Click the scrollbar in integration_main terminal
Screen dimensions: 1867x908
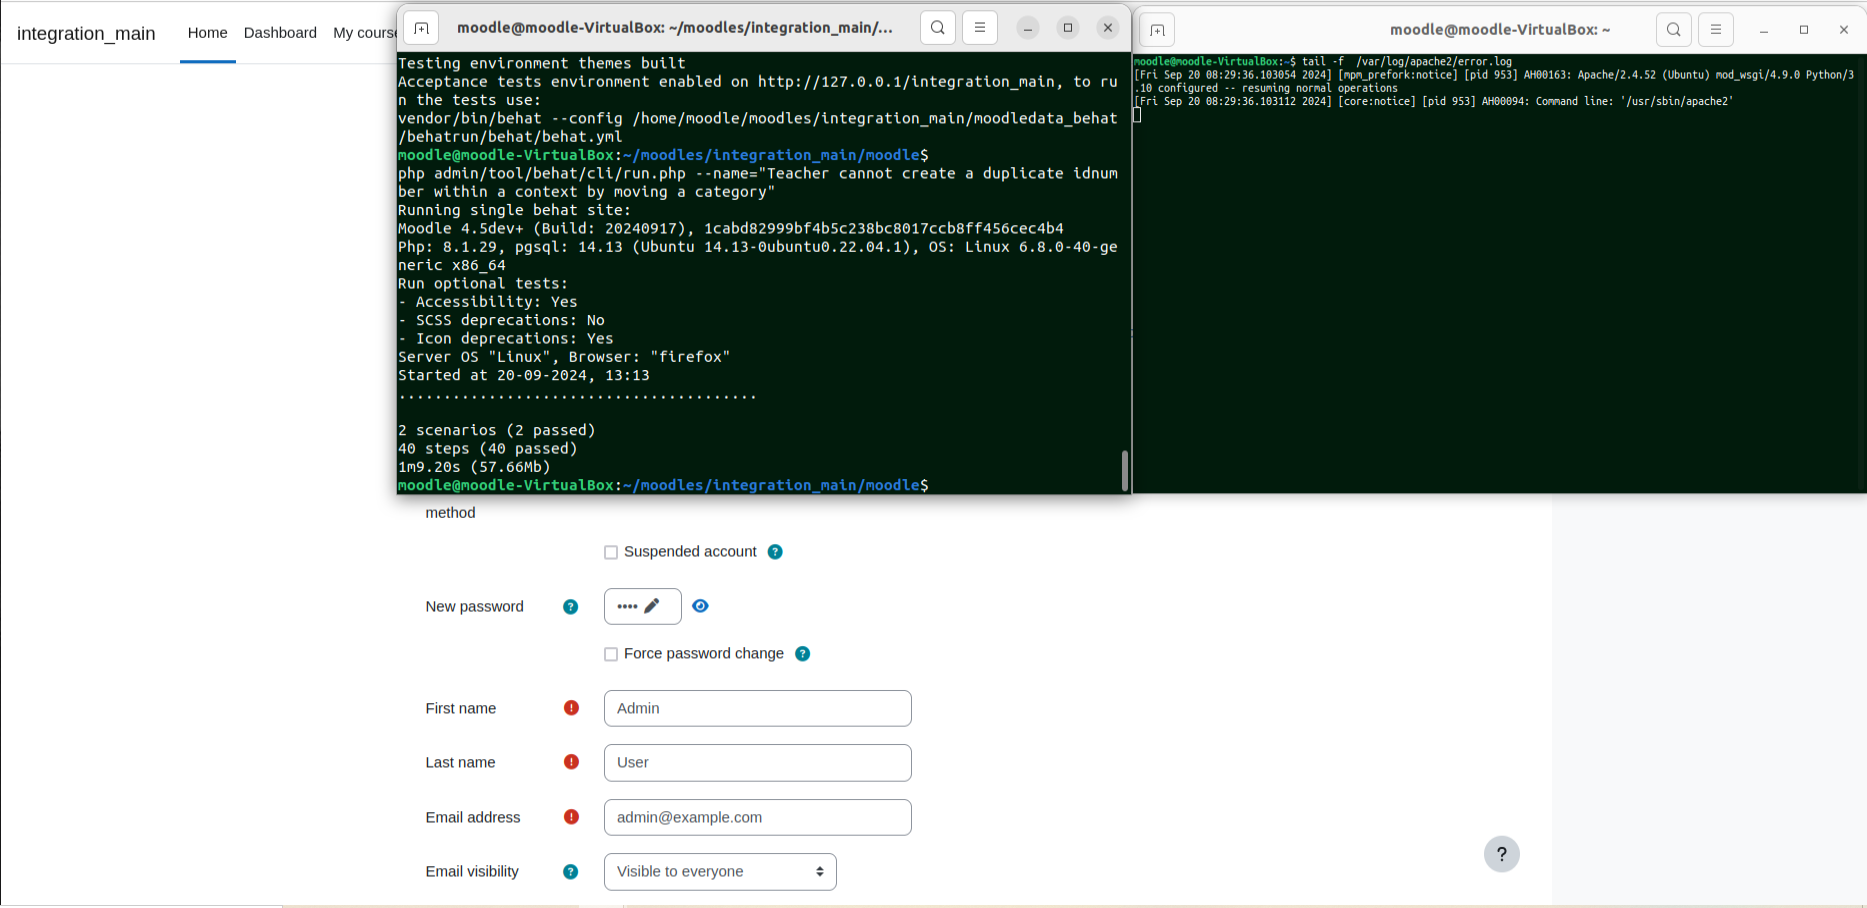point(1125,471)
